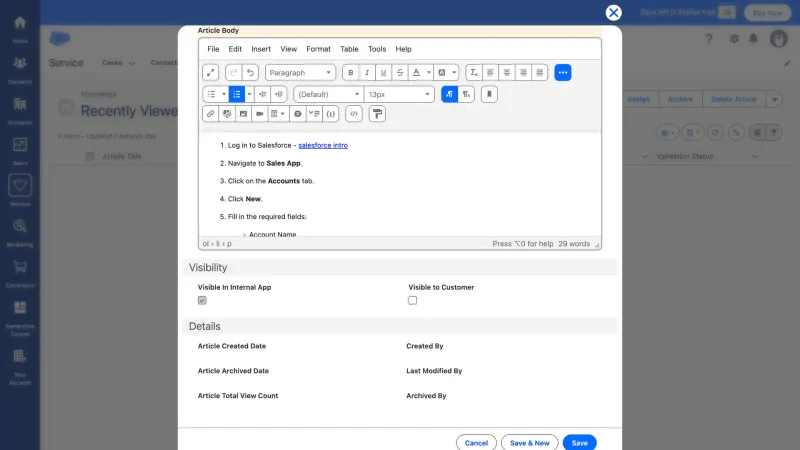Apply the current text color
The height and width of the screenshot is (450, 800).
[x=416, y=72]
